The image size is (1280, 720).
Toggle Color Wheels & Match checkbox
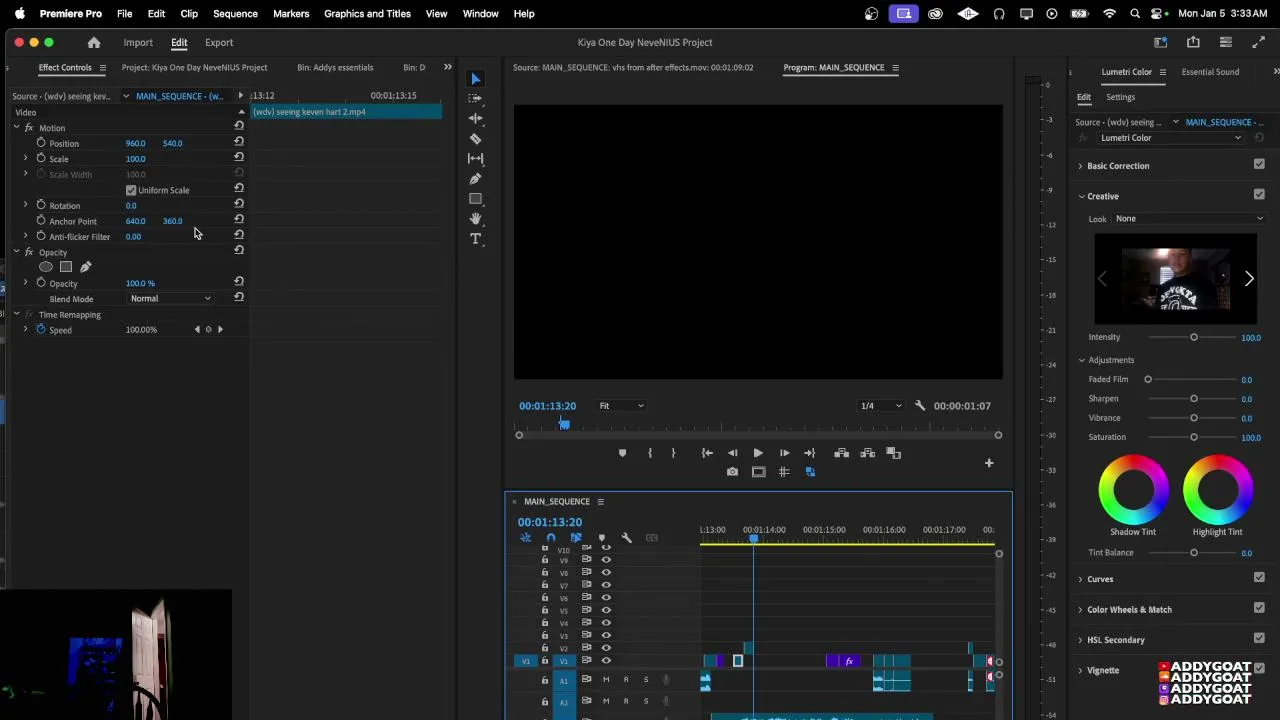coord(1259,608)
